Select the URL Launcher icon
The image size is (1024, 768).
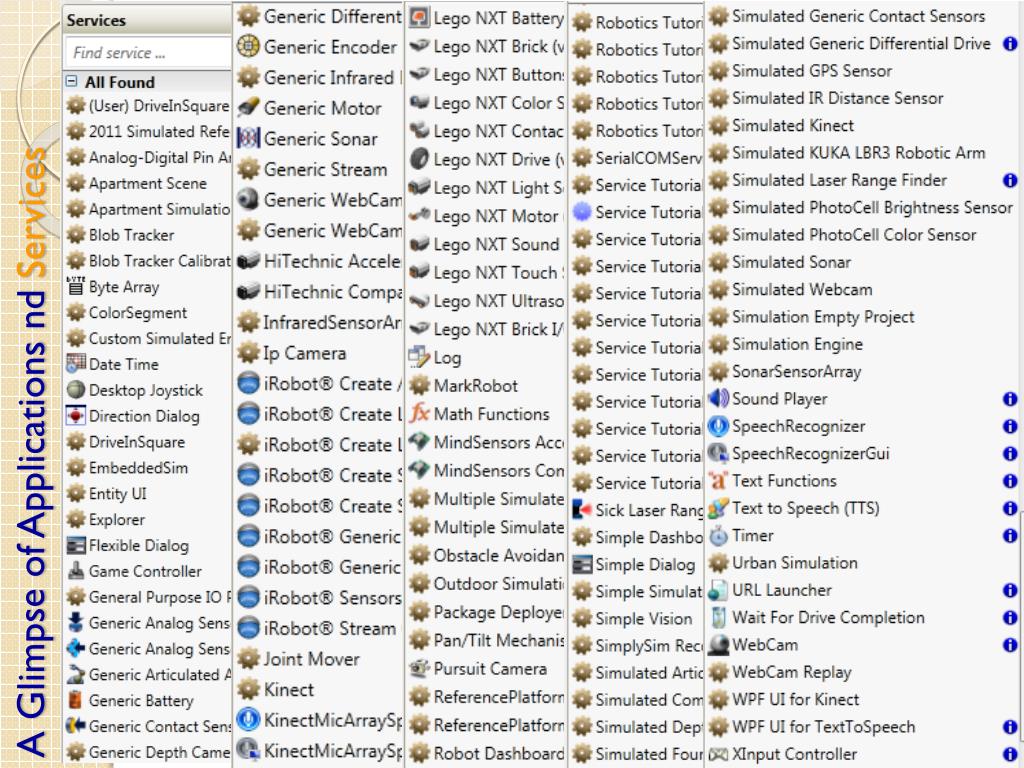(718, 590)
